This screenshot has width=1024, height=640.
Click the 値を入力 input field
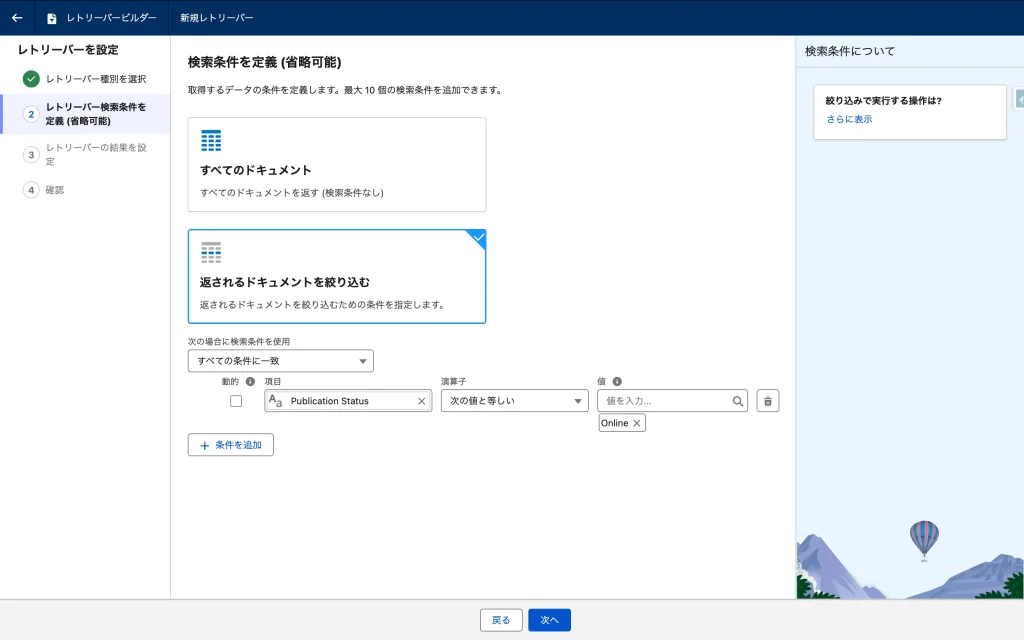[664, 401]
